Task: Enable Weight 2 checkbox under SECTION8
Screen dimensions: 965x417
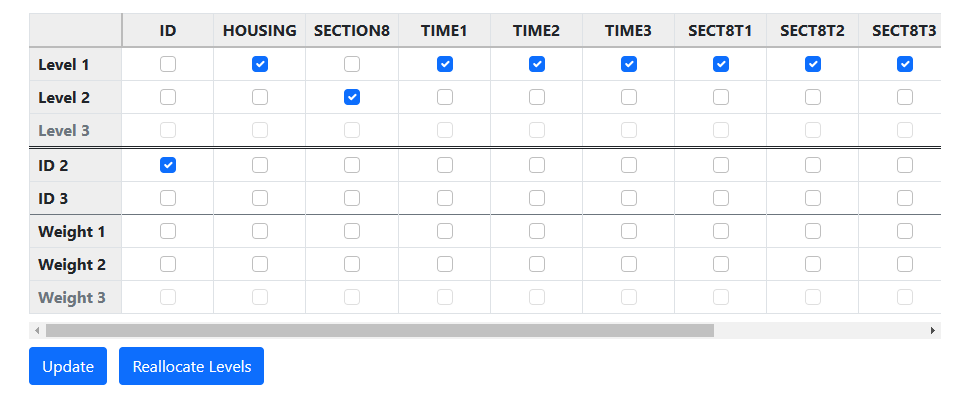Action: point(352,264)
